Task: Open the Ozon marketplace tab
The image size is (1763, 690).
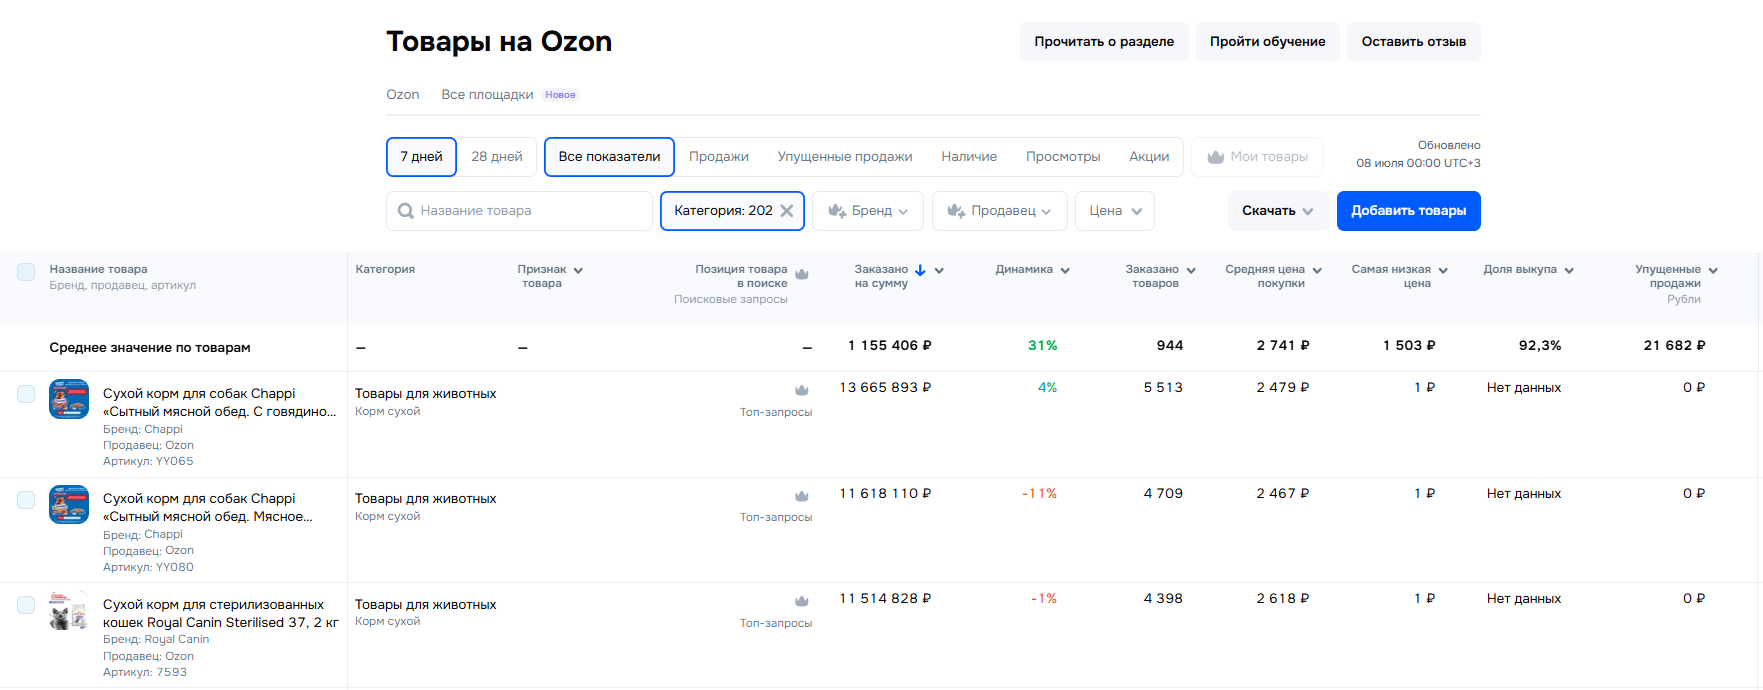Action: tap(403, 95)
